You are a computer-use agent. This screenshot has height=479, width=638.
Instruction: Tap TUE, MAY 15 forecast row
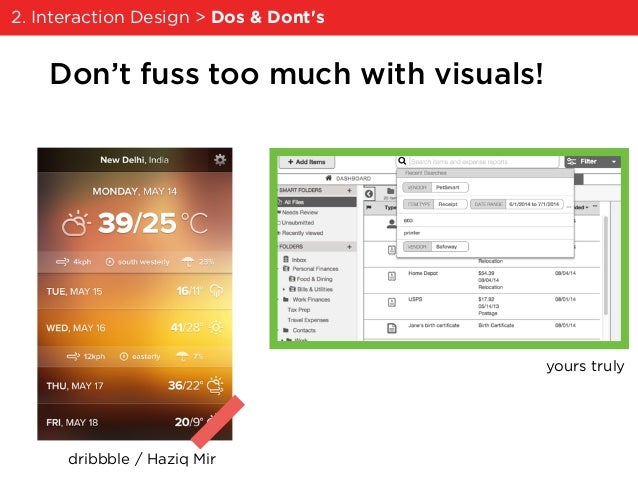[x=135, y=291]
